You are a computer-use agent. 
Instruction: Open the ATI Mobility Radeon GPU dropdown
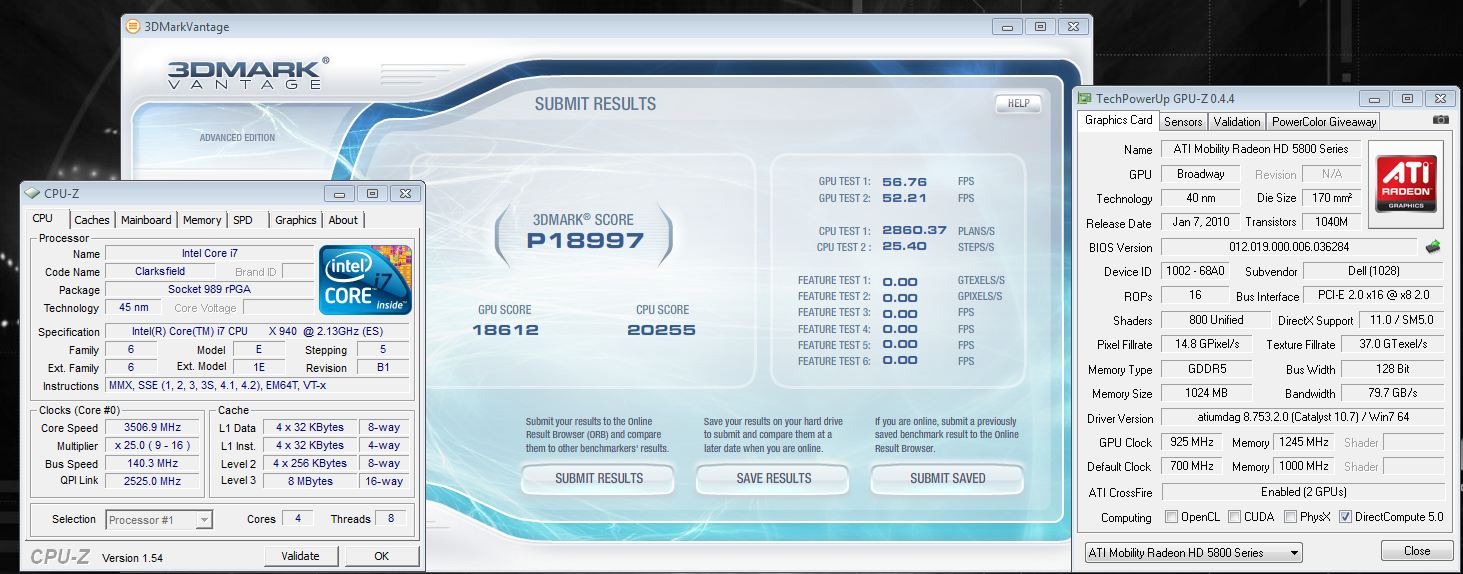[x=1193, y=552]
